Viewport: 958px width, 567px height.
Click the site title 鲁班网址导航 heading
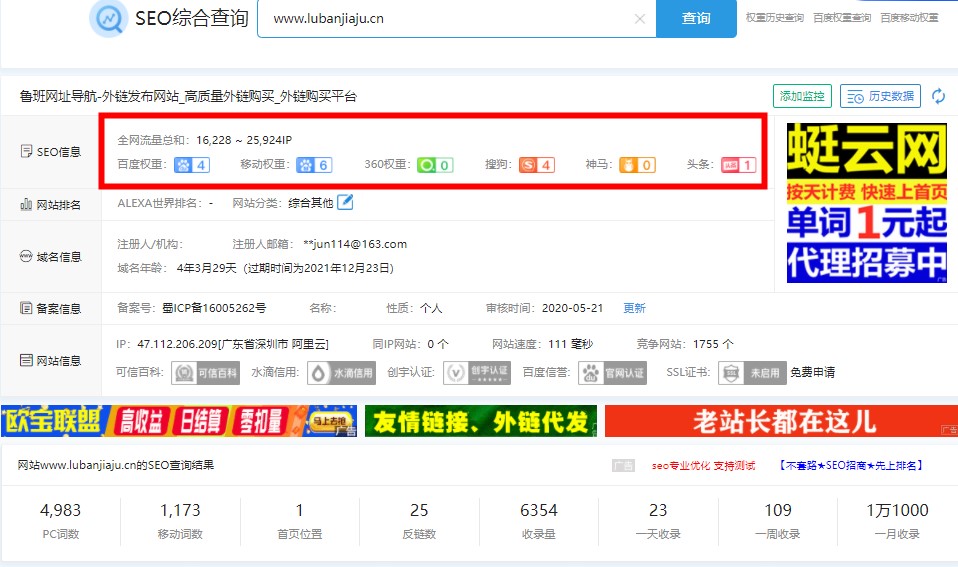pyautogui.click(x=188, y=96)
